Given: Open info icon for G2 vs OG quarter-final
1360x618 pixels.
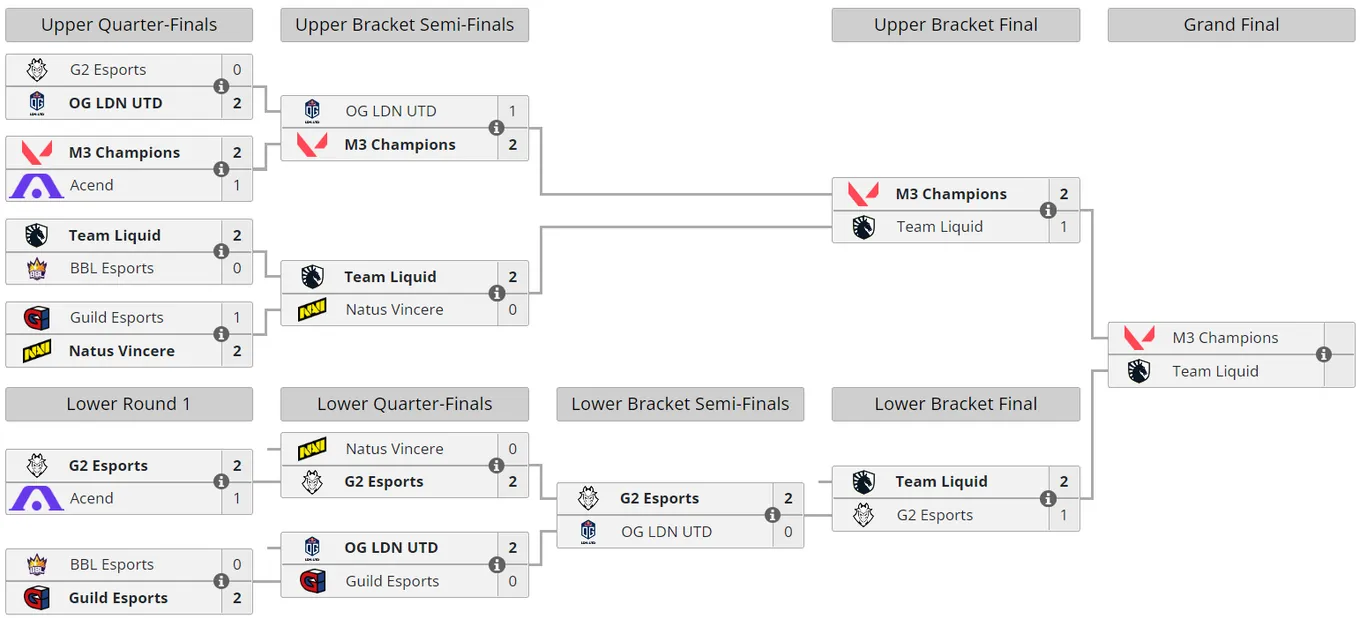Looking at the screenshot, I should [221, 86].
